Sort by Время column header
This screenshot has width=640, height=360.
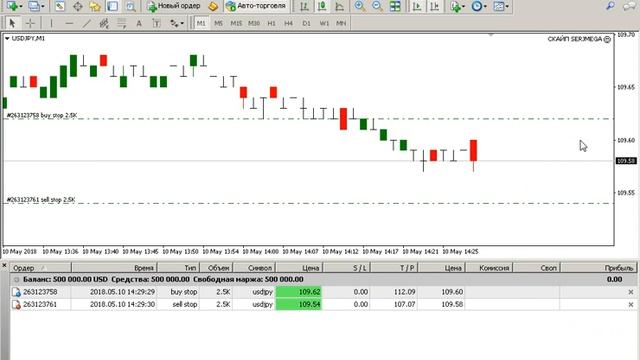114,268
